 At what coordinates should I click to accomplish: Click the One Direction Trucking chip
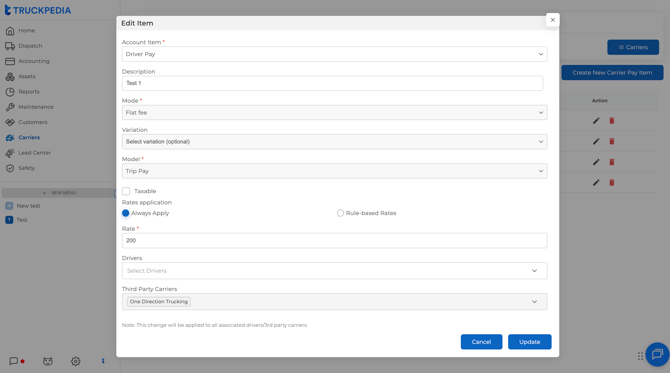(x=159, y=302)
